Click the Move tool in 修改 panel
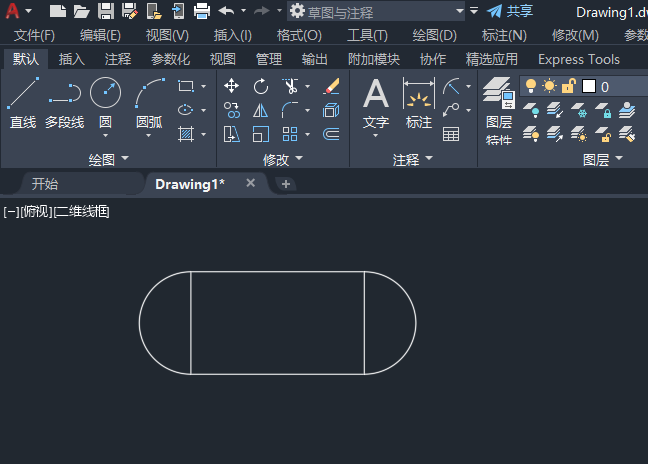Viewport: 648px width, 464px height. (232, 87)
